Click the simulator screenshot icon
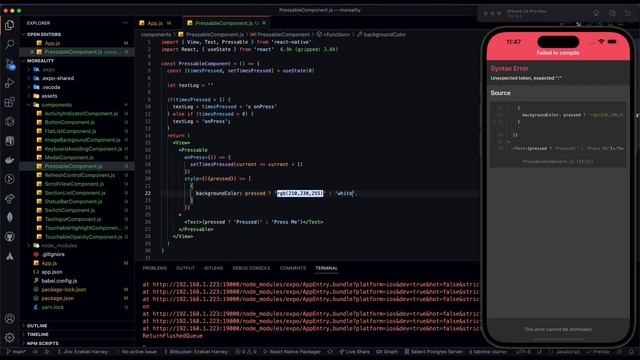 click(x=612, y=13)
